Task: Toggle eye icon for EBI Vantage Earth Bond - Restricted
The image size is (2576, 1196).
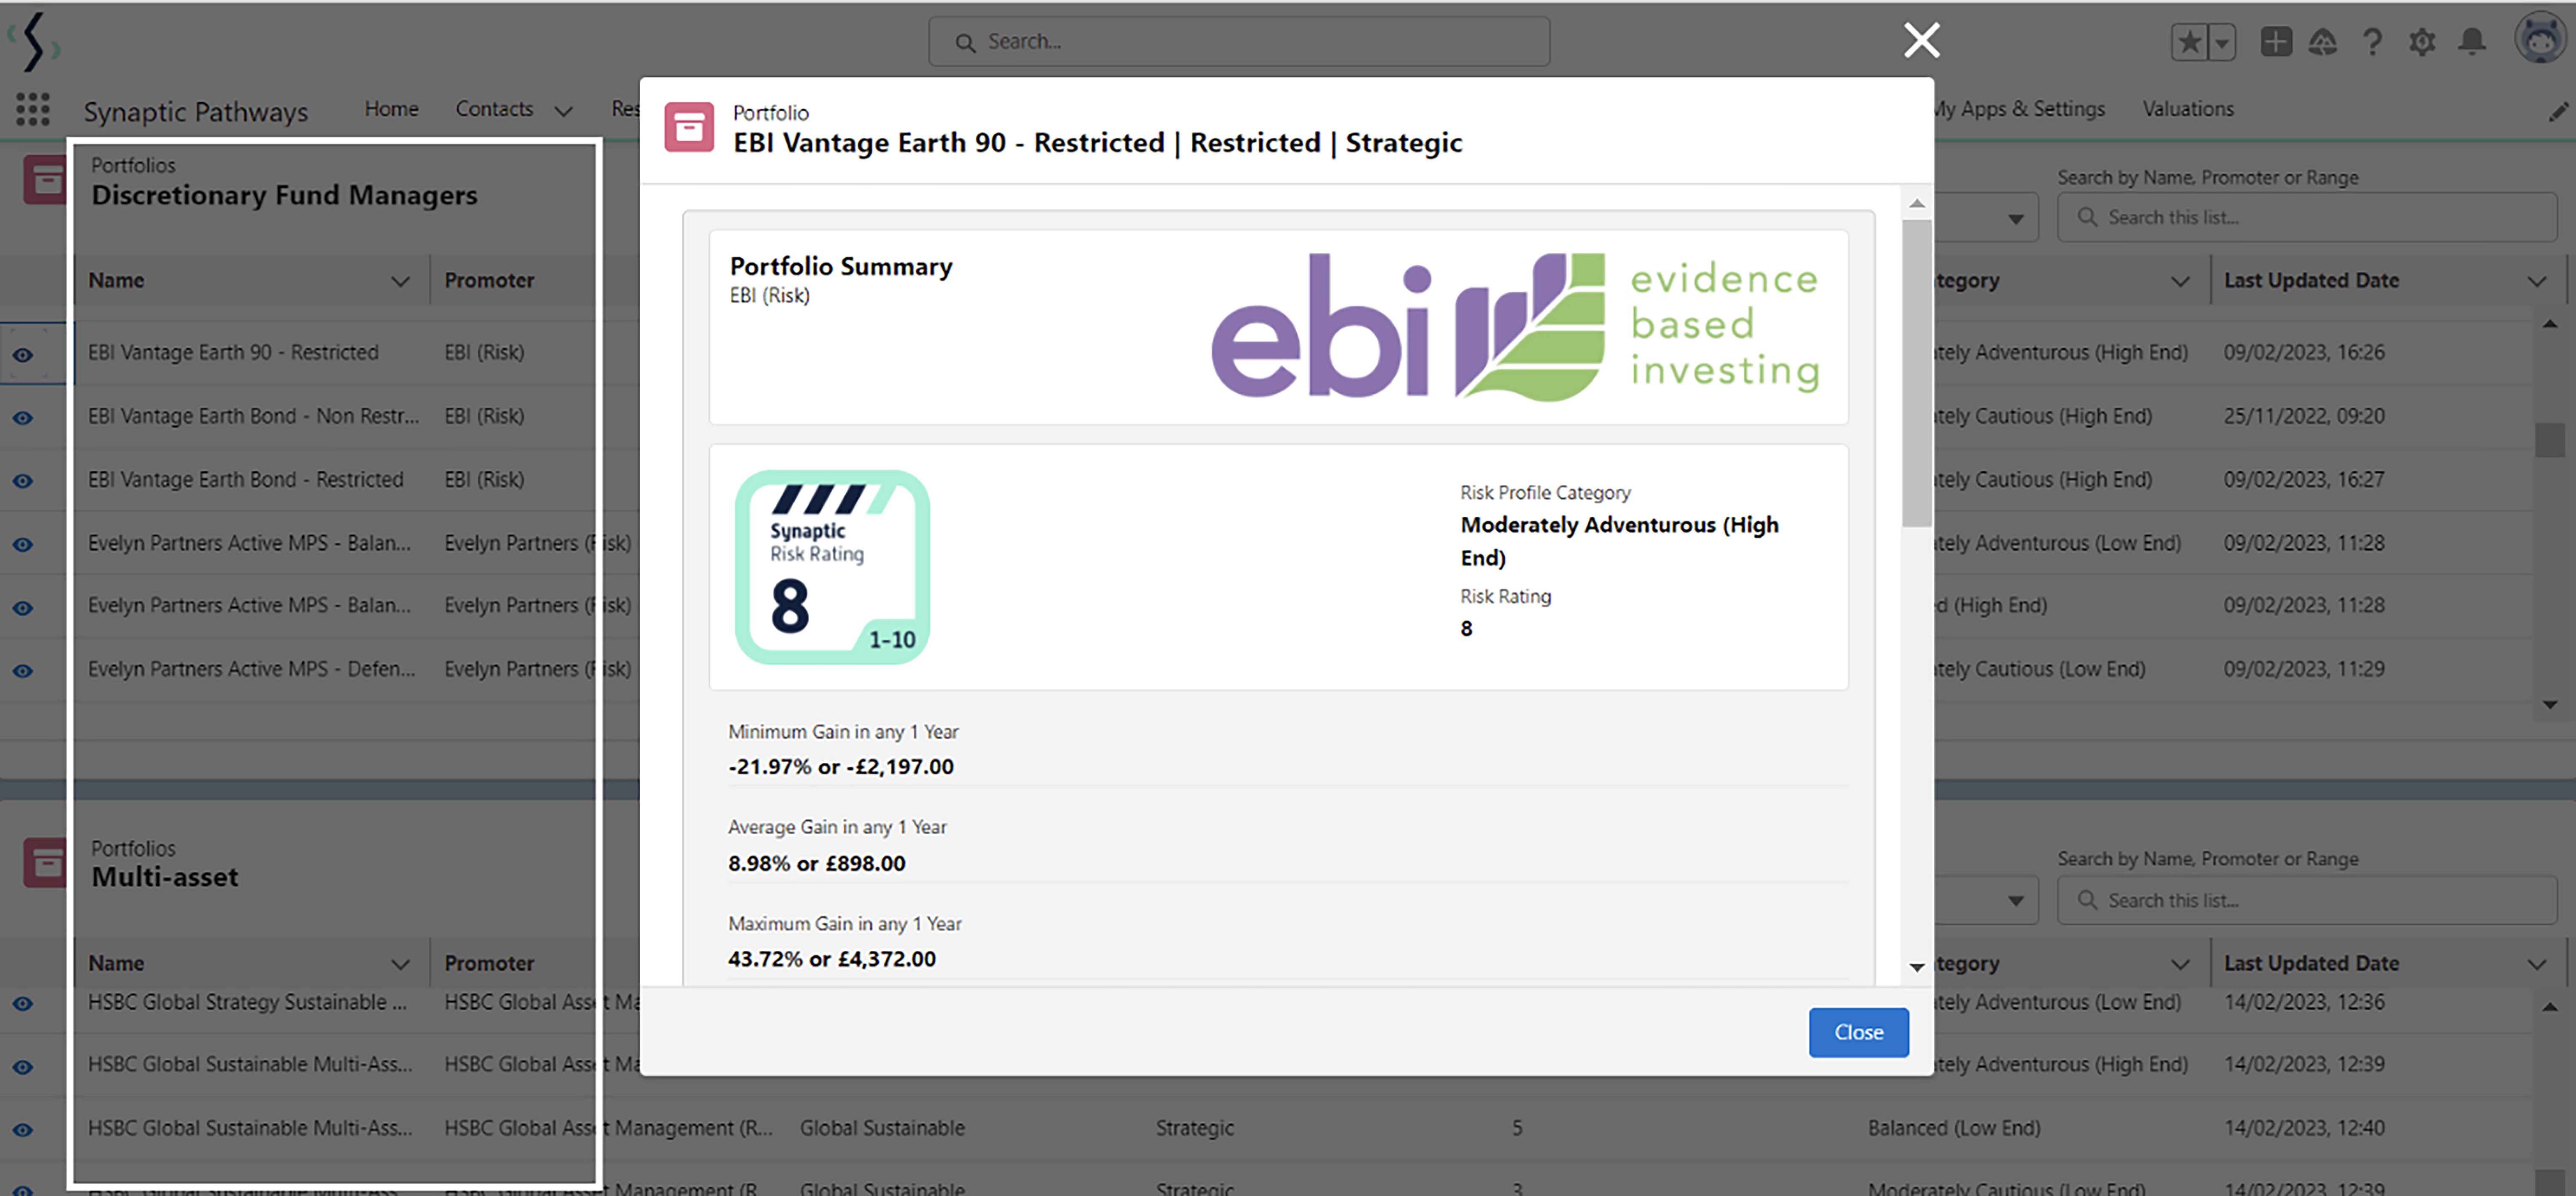Action: [23, 480]
